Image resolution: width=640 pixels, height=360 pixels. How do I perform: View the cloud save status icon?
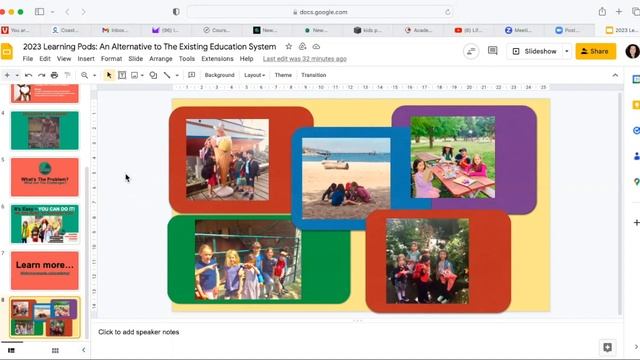click(316, 47)
